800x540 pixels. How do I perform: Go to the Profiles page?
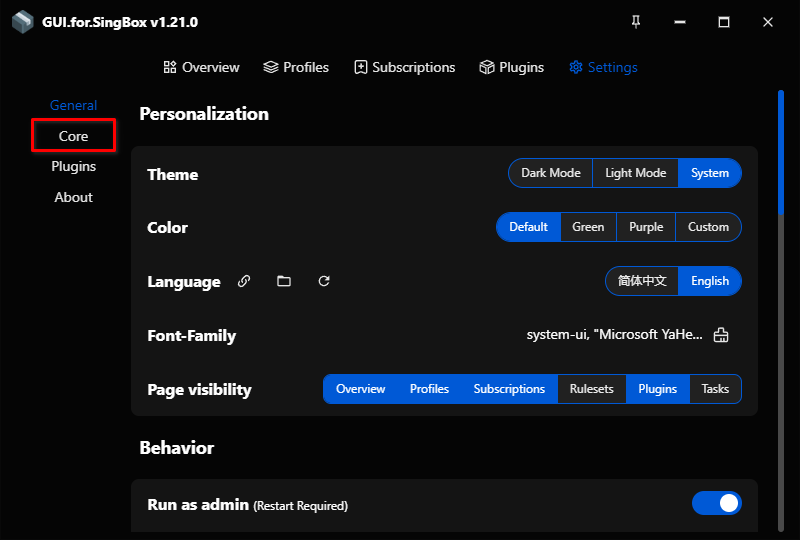[296, 67]
